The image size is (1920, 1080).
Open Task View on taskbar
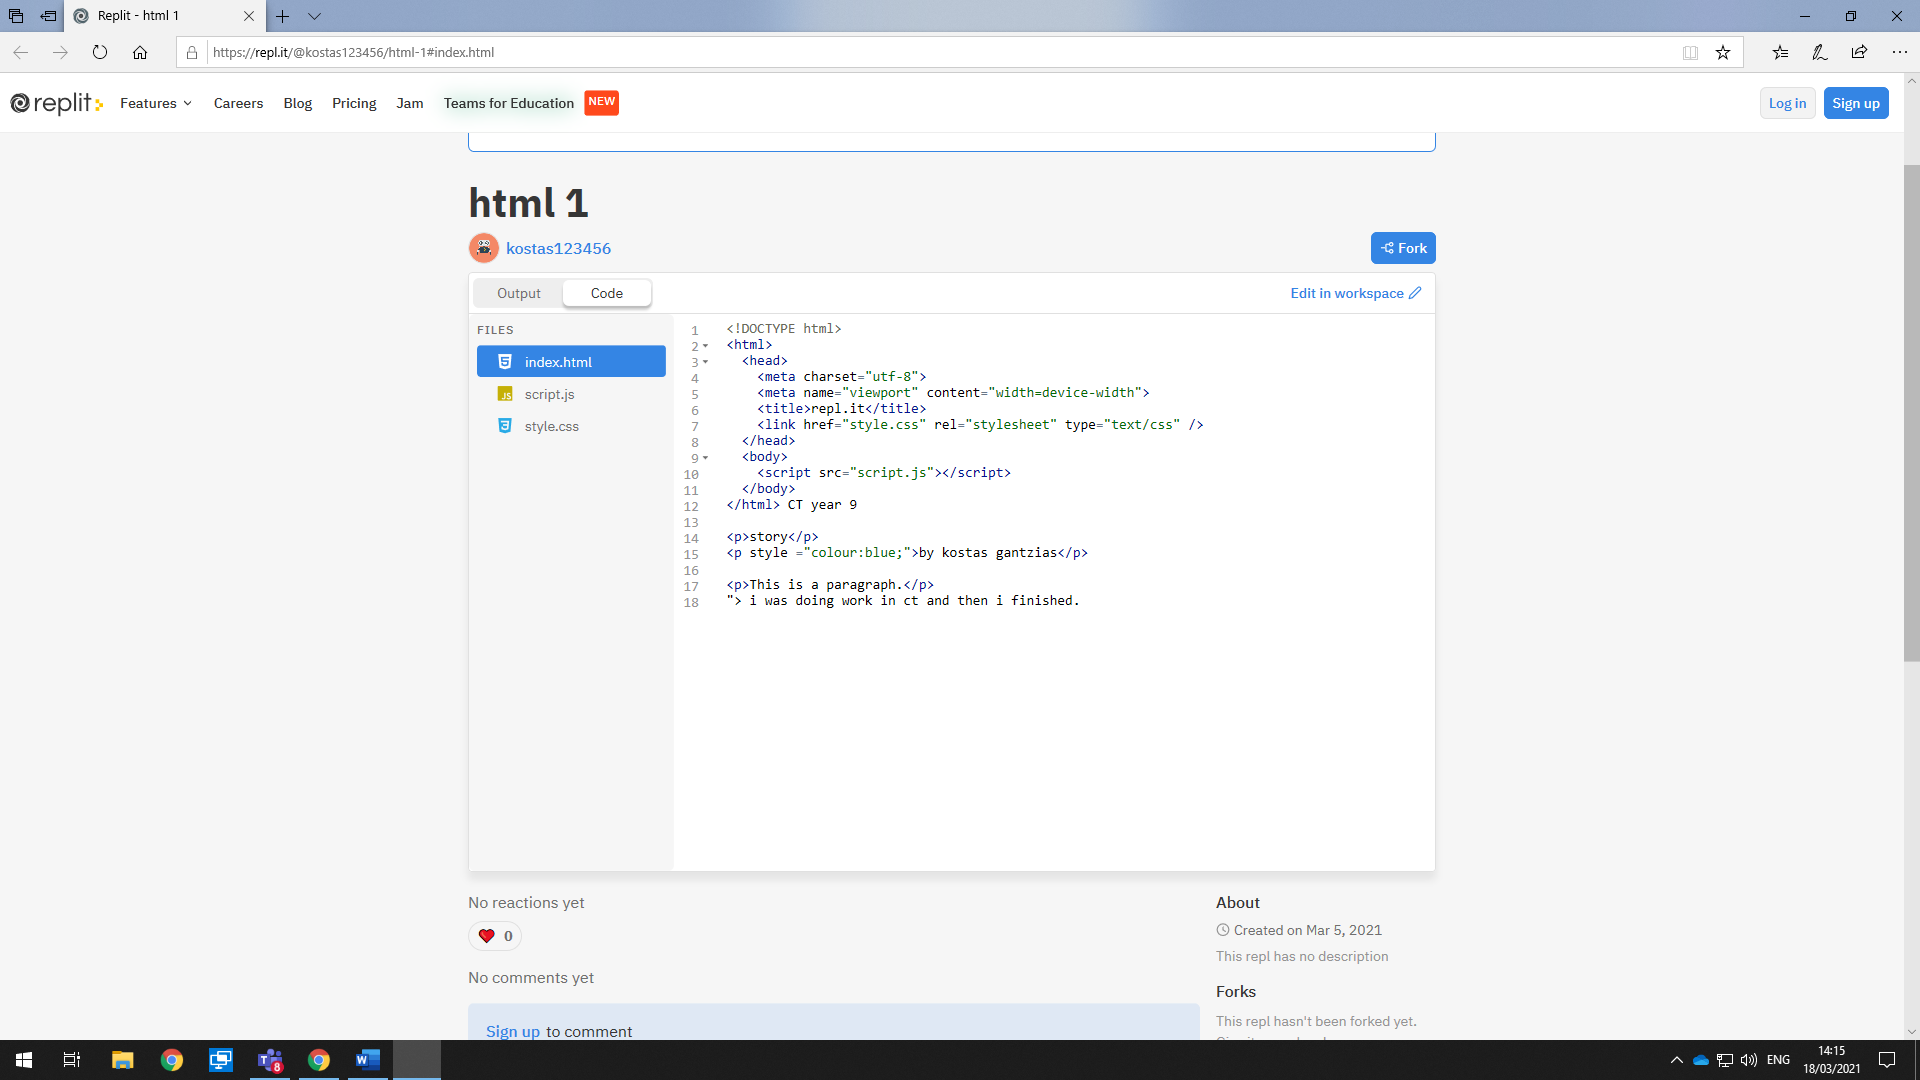point(72,1060)
